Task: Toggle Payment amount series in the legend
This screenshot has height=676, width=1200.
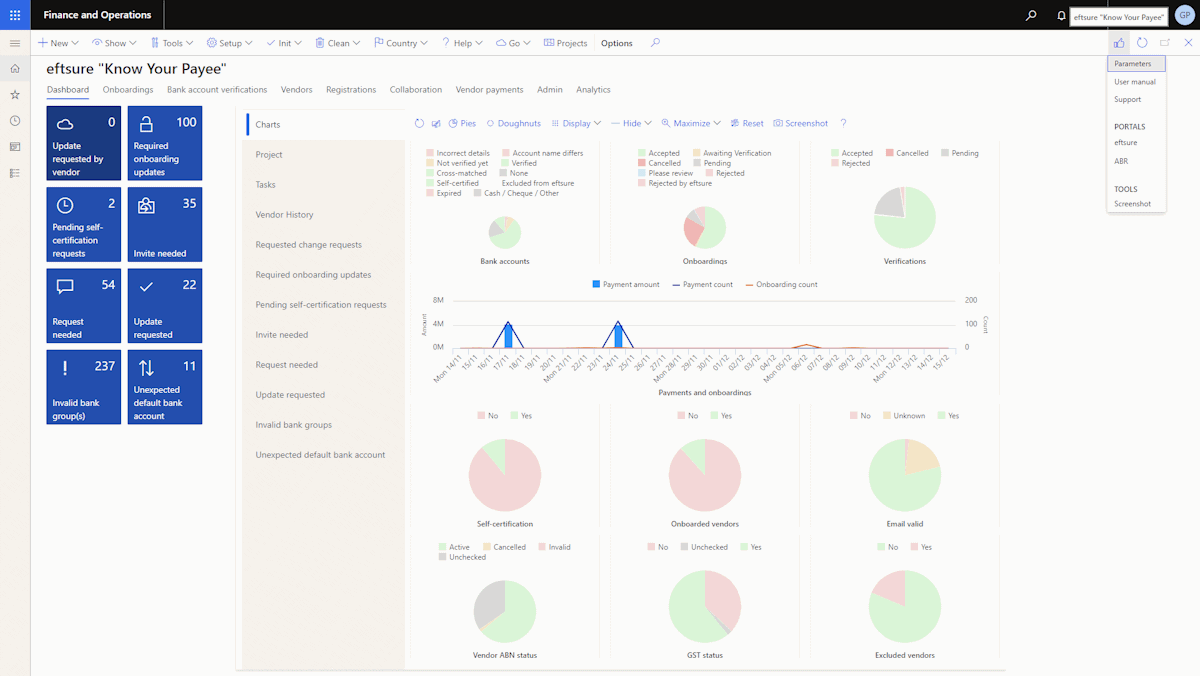Action: click(626, 284)
